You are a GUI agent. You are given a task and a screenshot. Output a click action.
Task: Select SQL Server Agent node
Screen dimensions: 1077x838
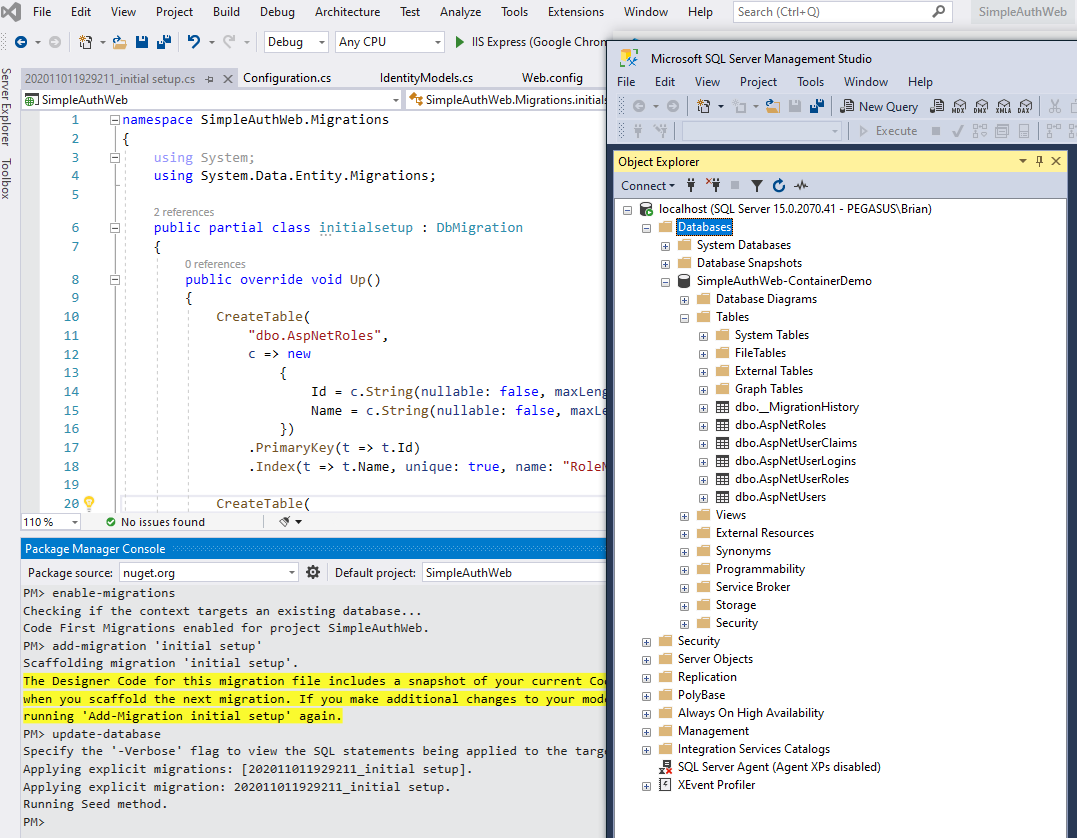tap(779, 767)
